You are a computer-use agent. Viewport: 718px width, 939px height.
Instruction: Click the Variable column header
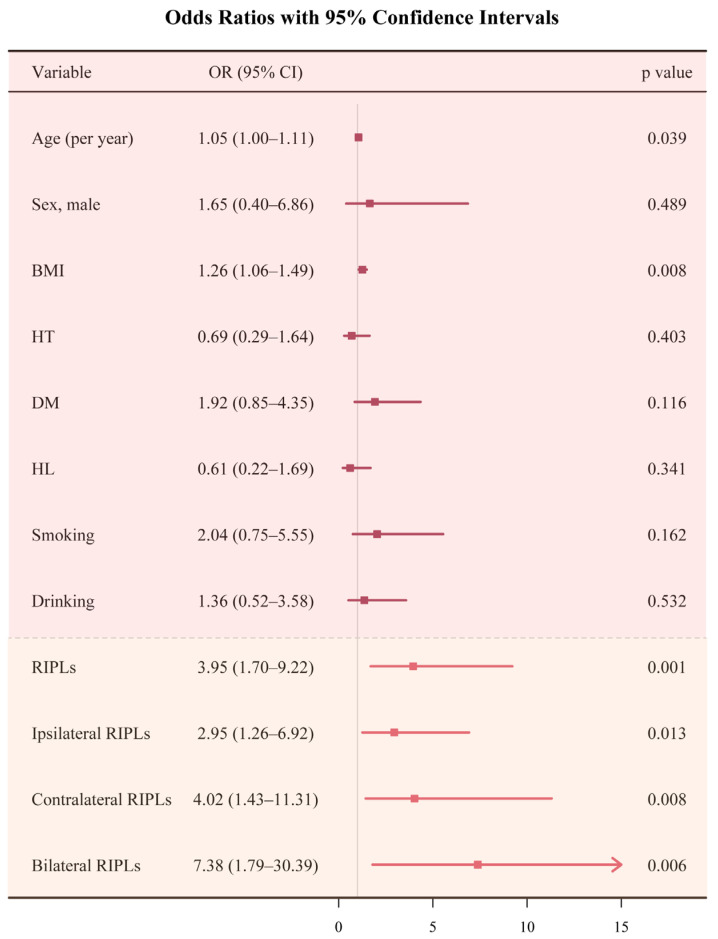[x=62, y=72]
